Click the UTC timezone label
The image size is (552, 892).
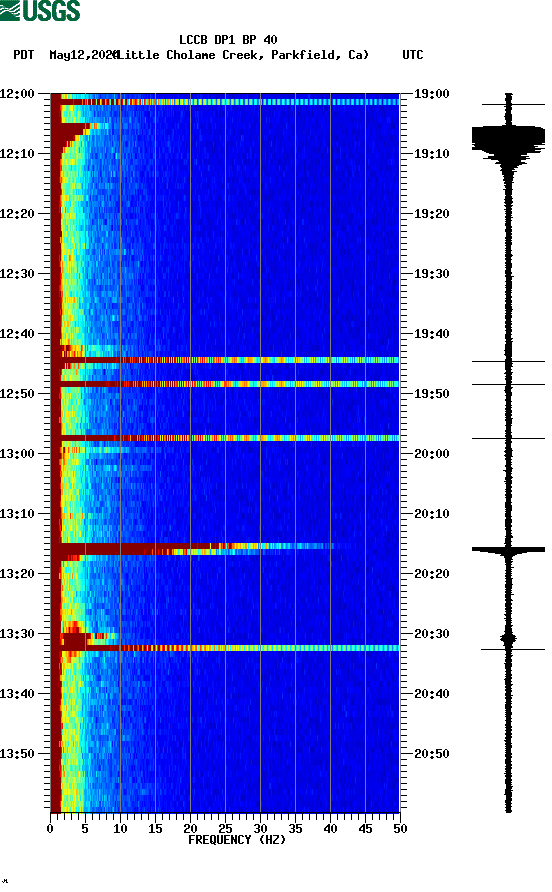click(413, 55)
